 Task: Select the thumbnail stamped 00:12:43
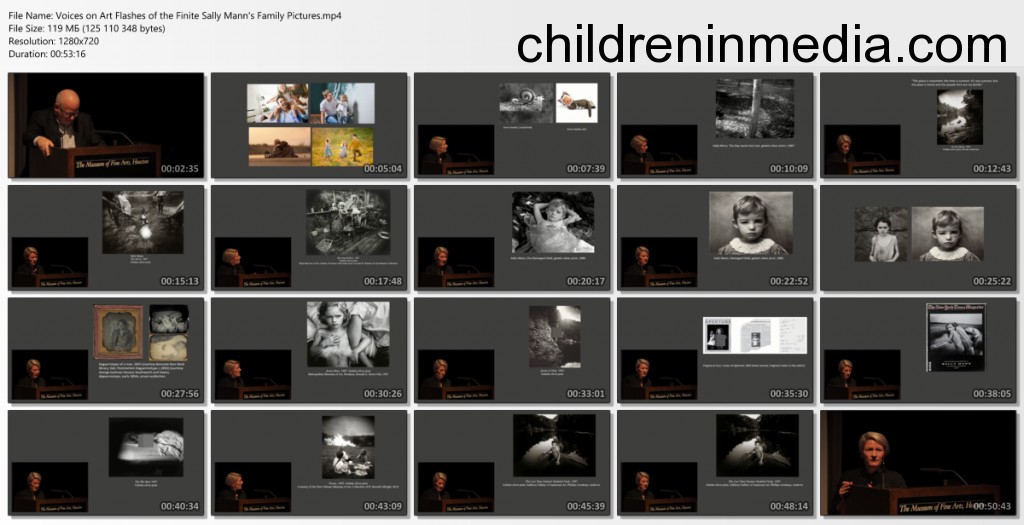(918, 125)
